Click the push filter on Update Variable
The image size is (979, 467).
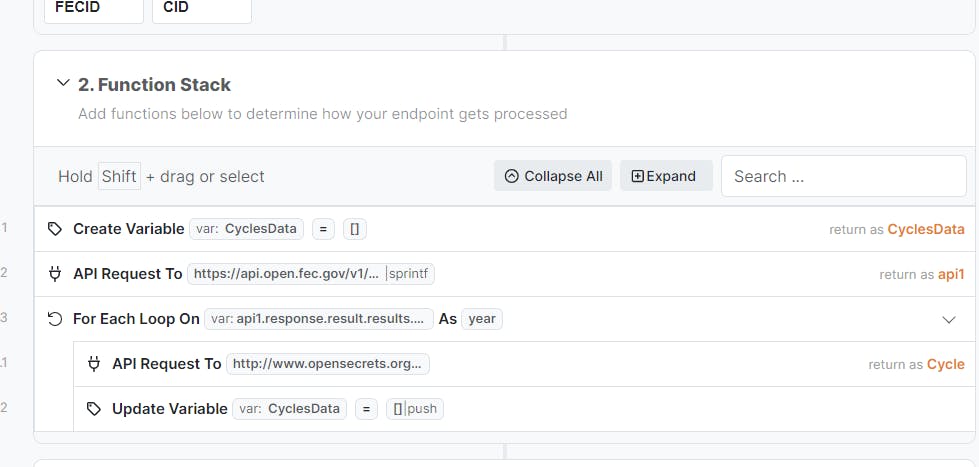point(424,409)
